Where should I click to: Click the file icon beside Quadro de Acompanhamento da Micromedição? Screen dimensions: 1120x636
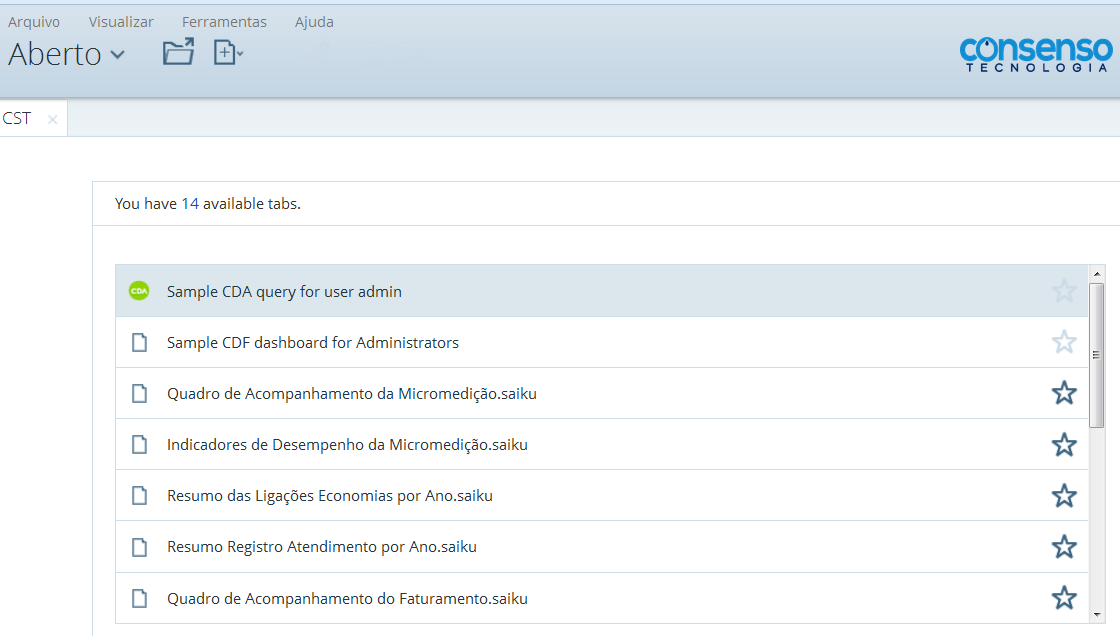click(139, 393)
